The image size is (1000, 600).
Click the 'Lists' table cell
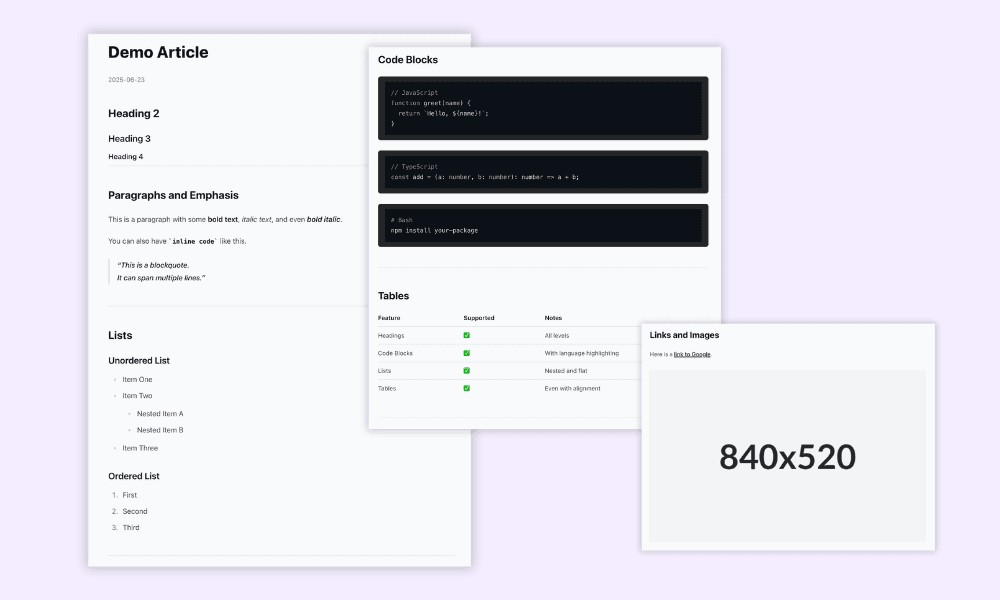pyautogui.click(x=385, y=370)
